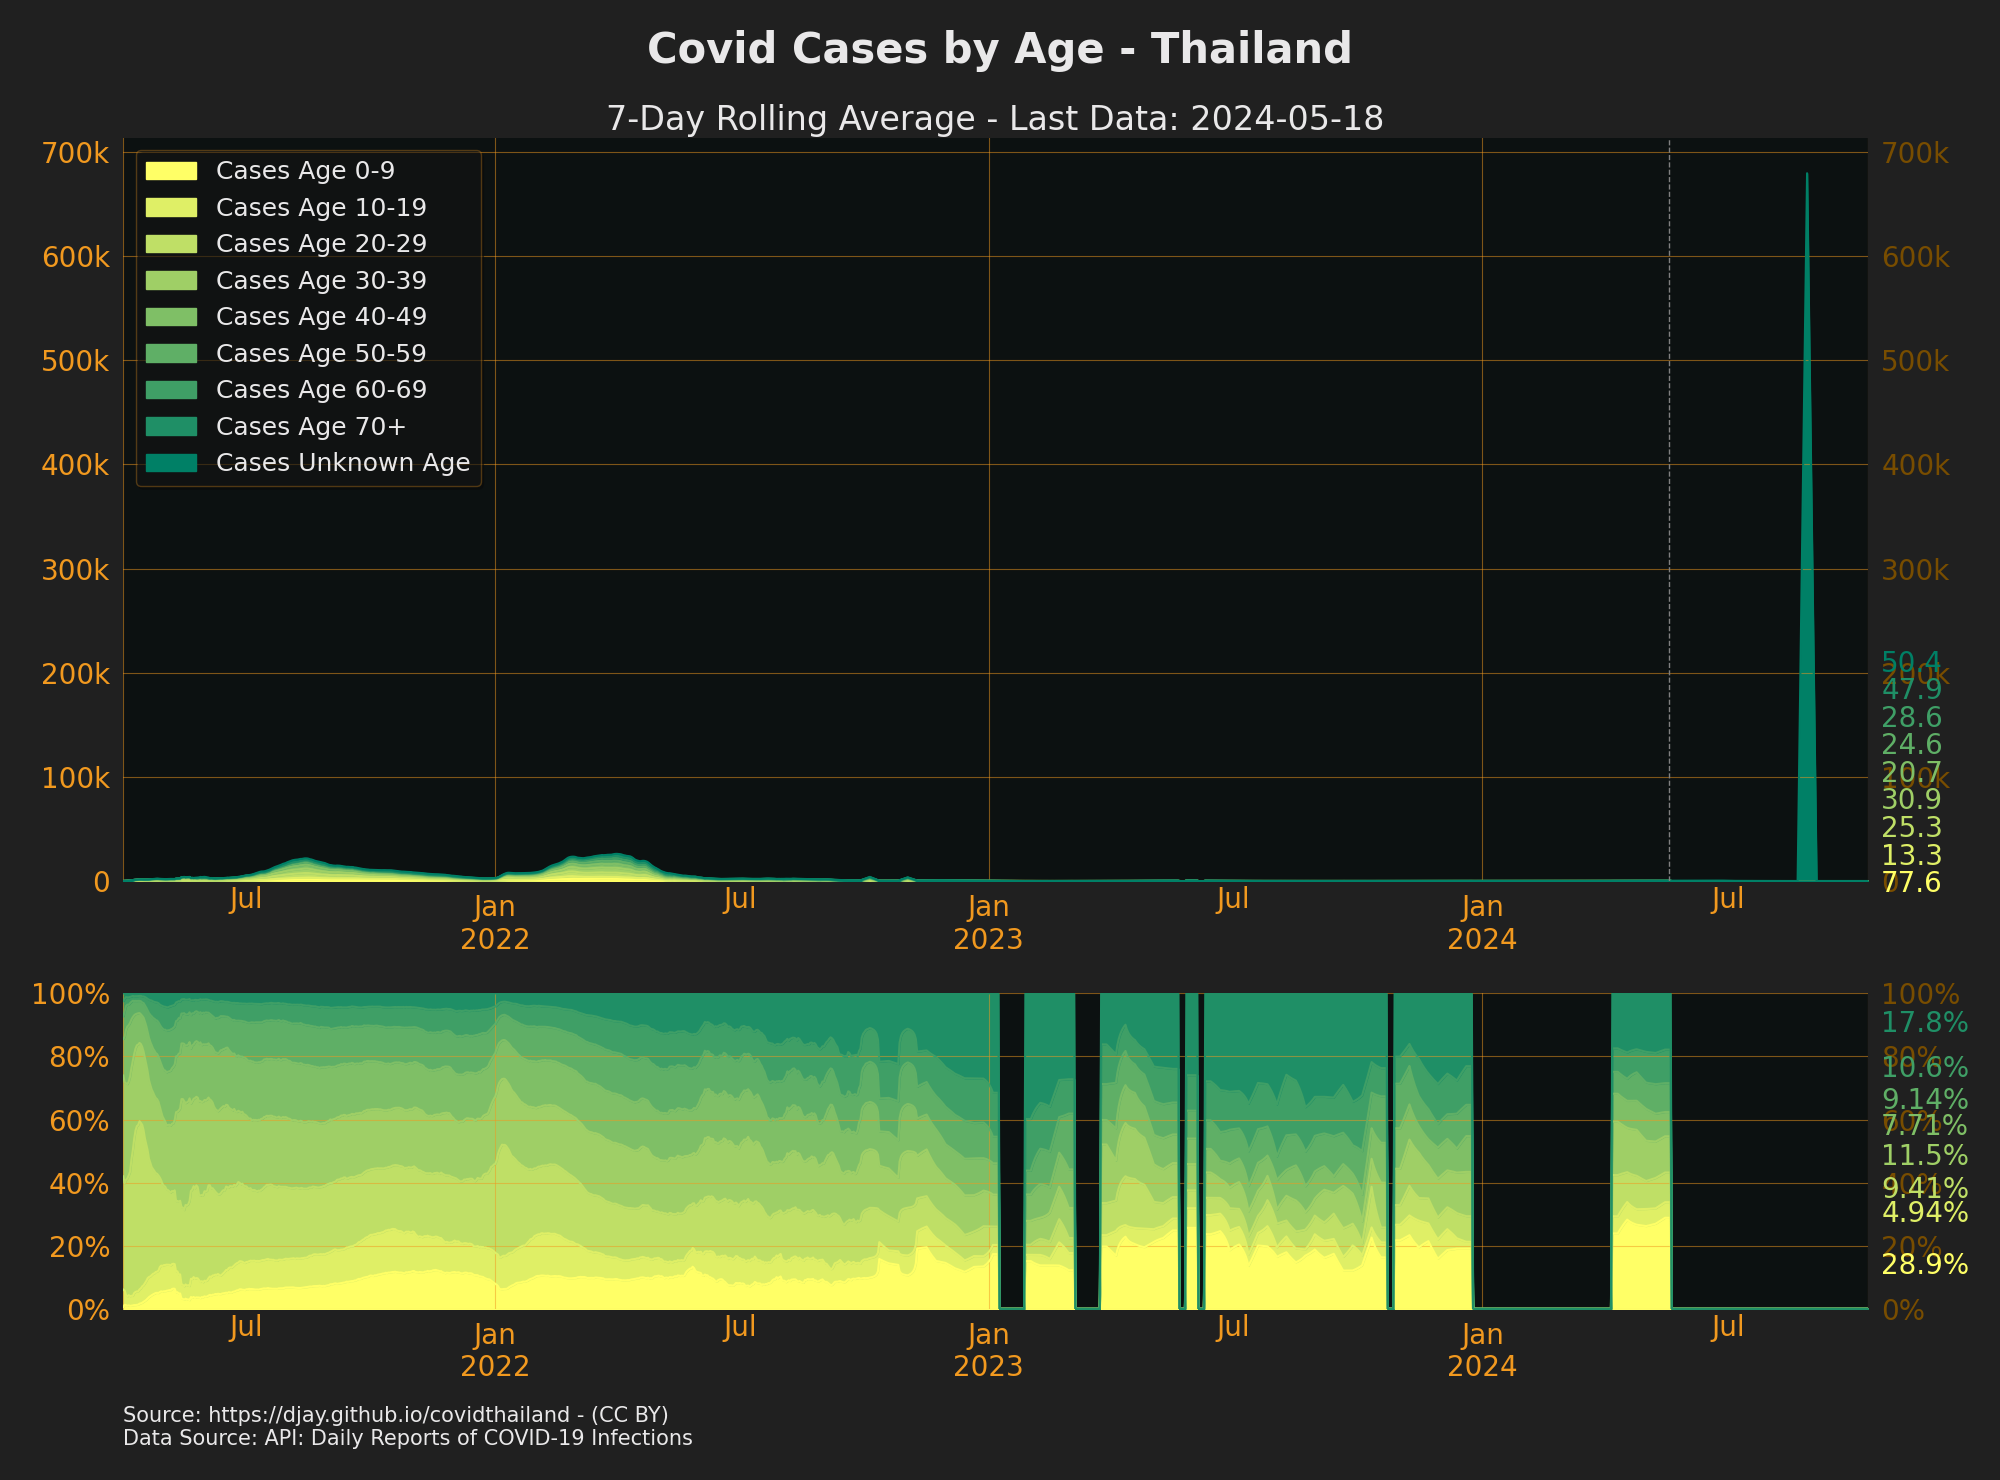
Task: Select the 'Cases Age 30-39' legend label
Action: 321,280
